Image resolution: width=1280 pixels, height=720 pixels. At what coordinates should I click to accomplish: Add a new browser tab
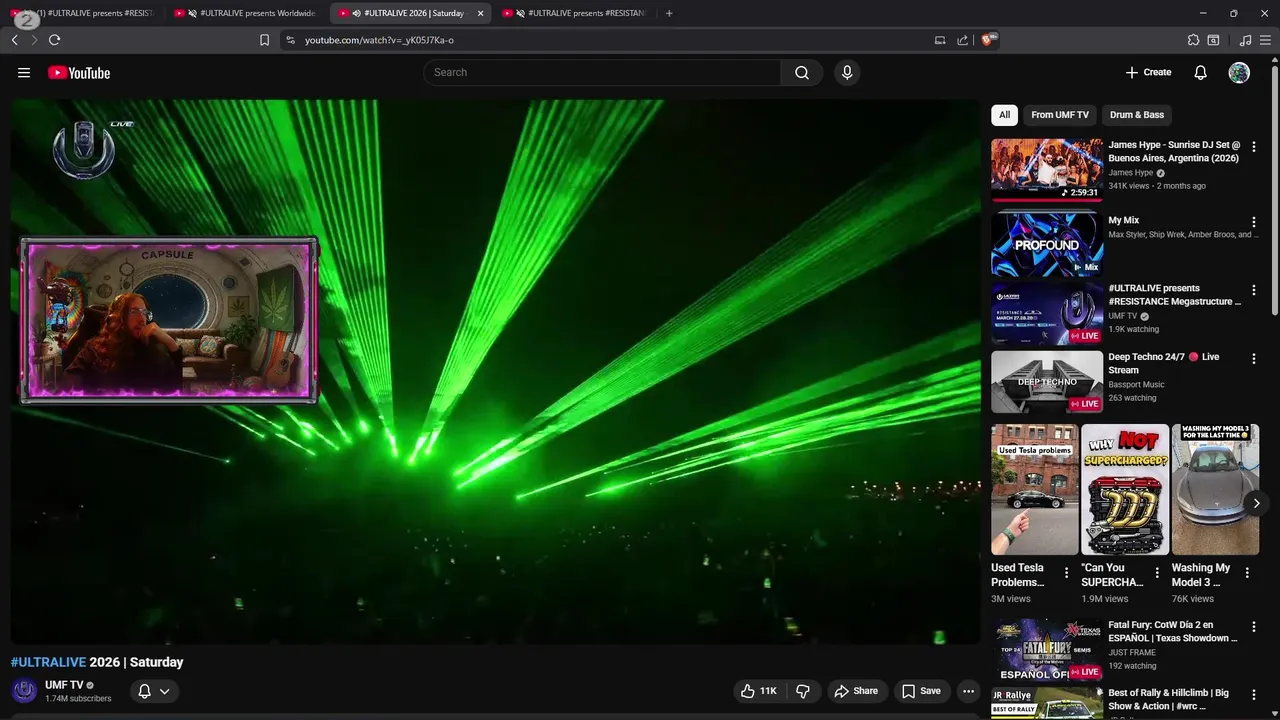pos(669,13)
